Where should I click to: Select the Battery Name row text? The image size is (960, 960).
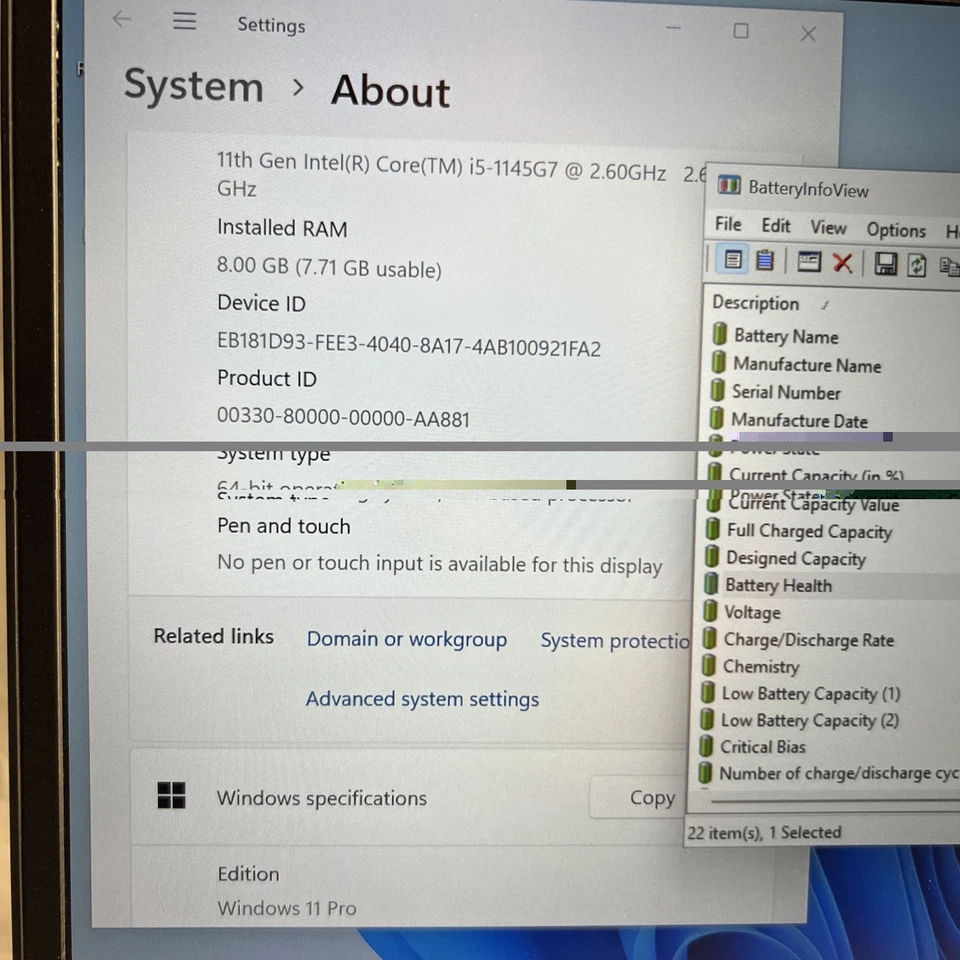(786, 336)
